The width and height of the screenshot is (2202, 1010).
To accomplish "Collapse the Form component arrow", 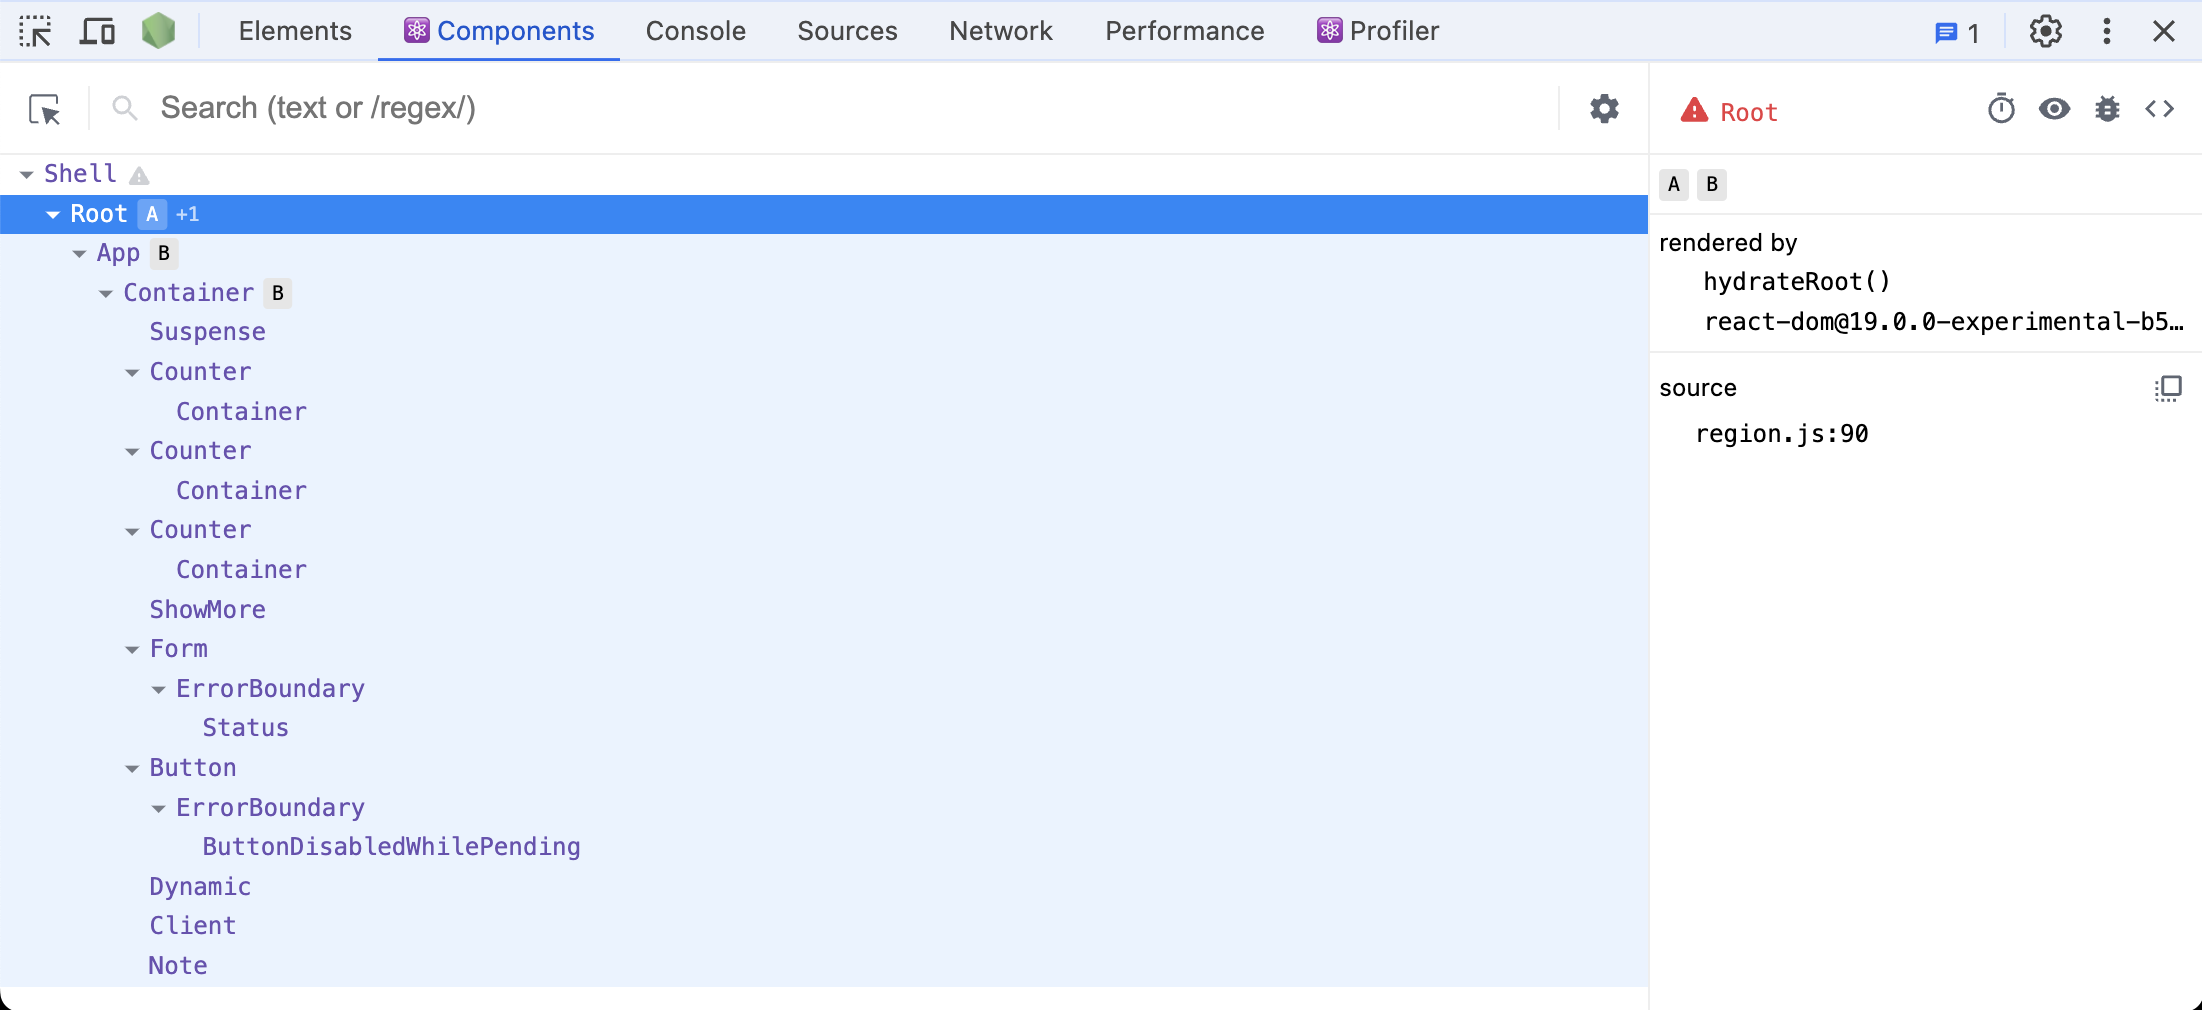I will [x=132, y=650].
